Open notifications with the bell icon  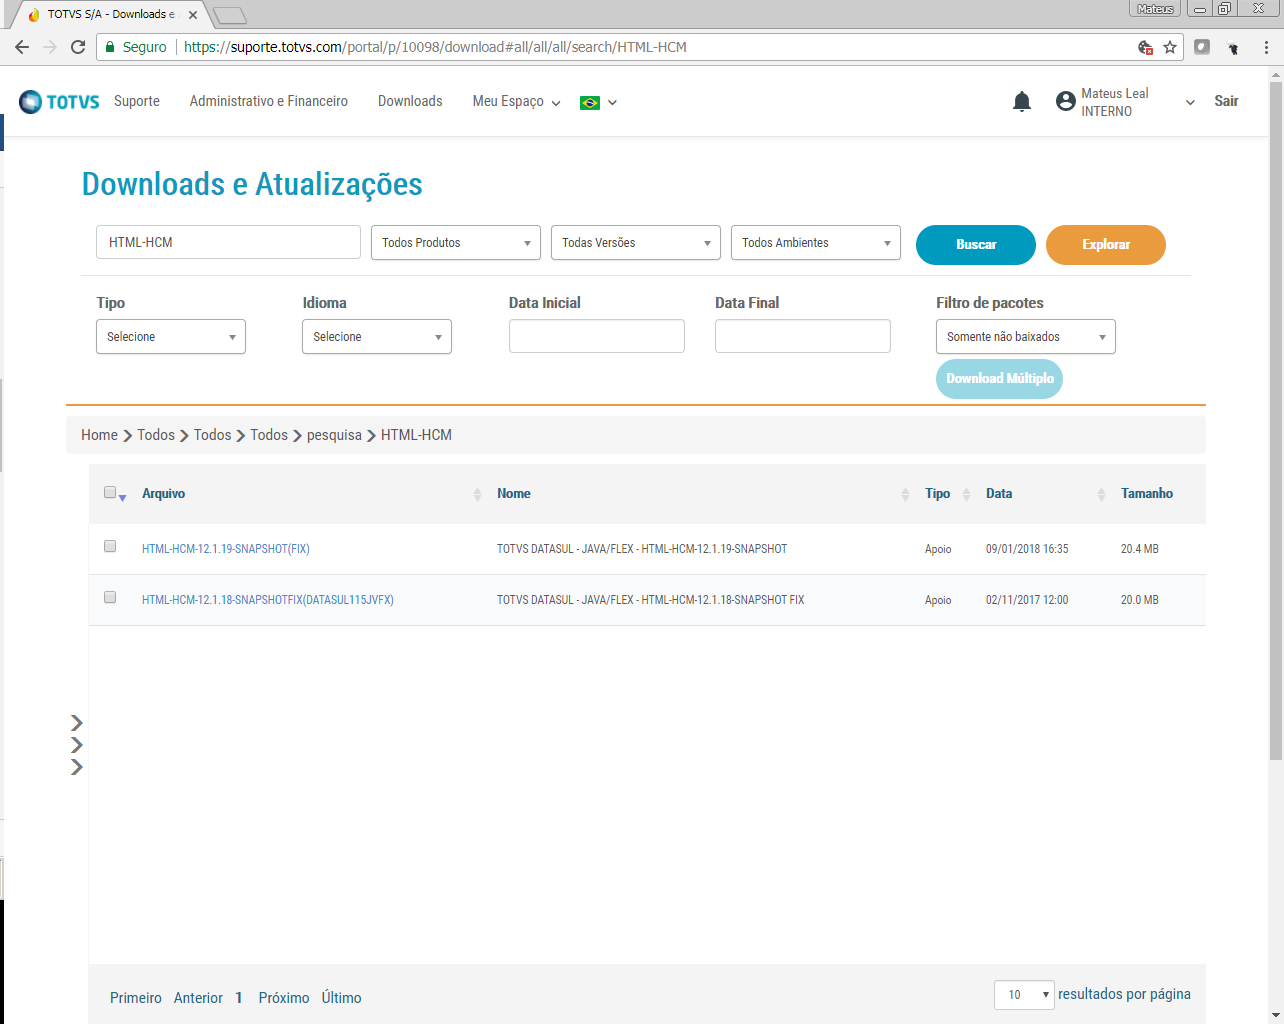coord(1022,101)
